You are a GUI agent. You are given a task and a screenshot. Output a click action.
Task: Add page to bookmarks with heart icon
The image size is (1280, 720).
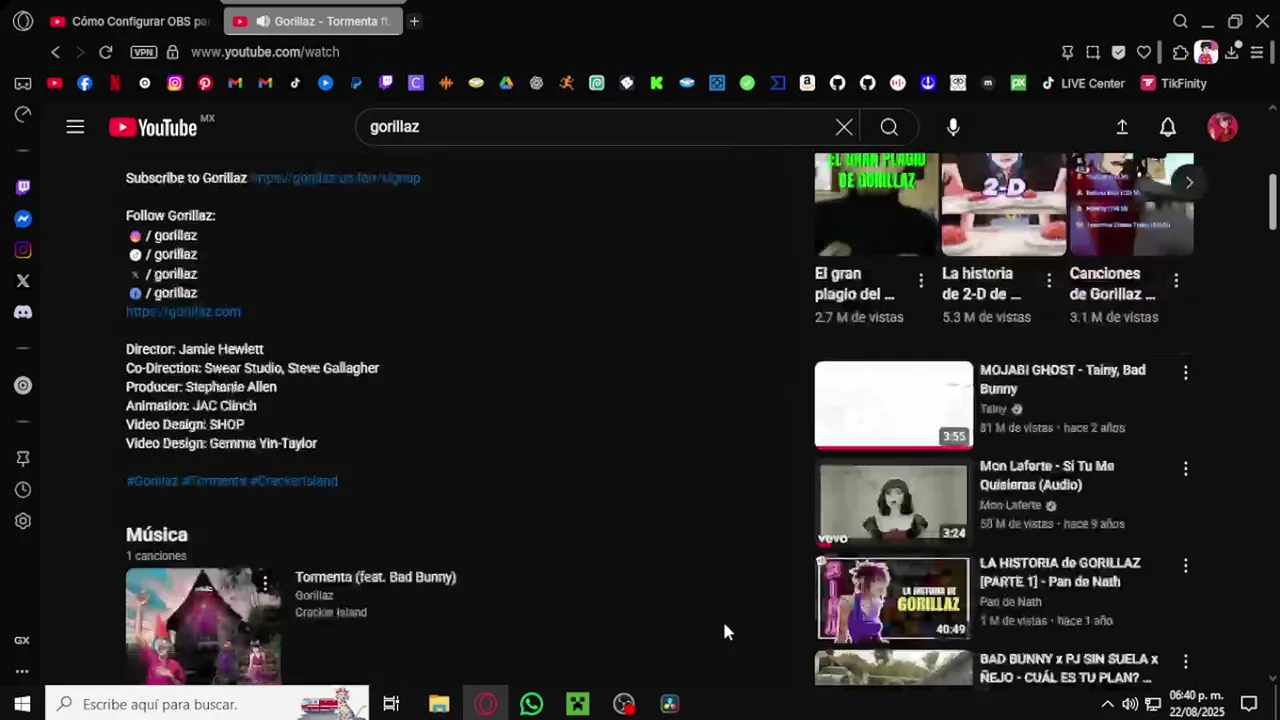[1144, 52]
